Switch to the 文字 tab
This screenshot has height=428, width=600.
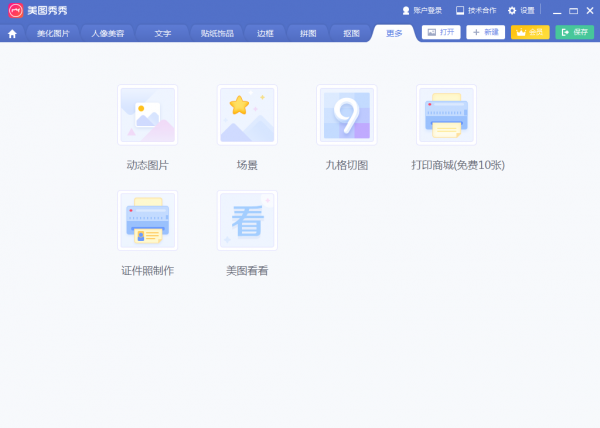pos(163,34)
